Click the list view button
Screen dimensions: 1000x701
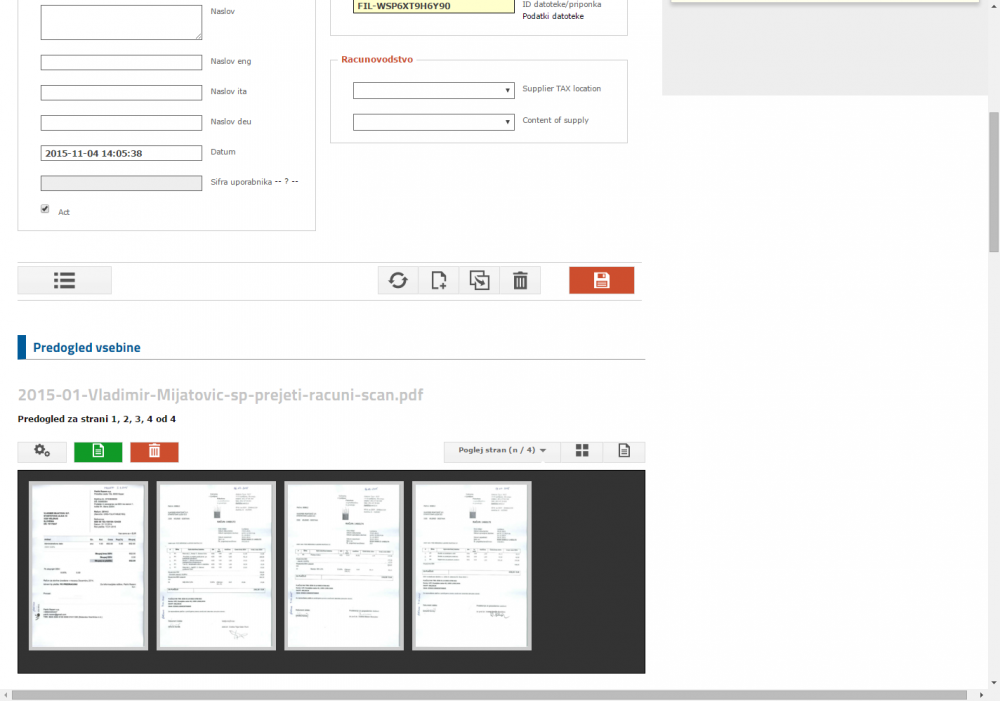coord(64,281)
